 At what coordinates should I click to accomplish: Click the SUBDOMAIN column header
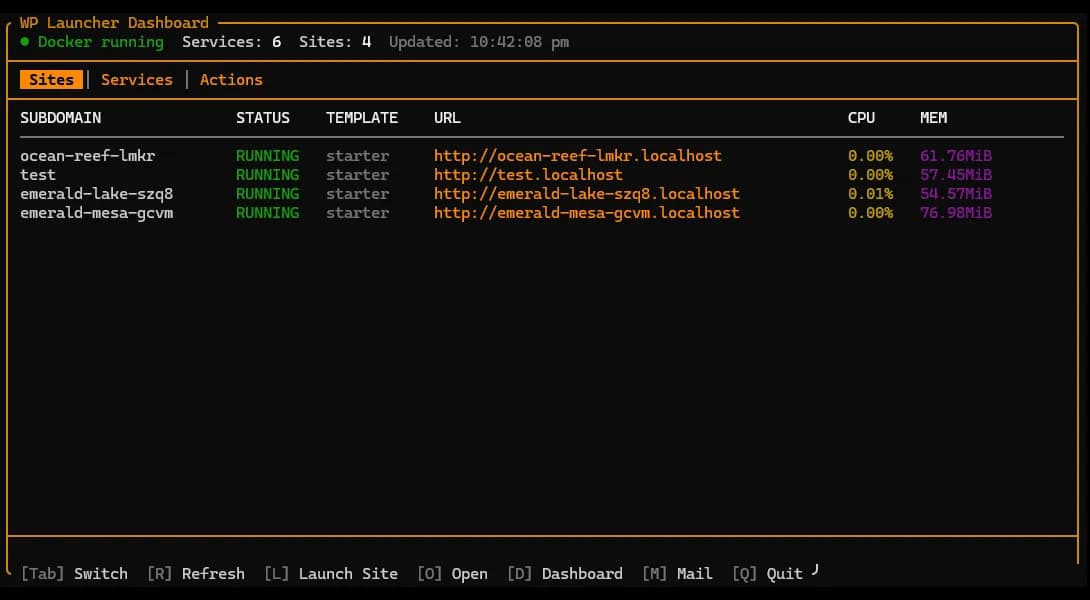[x=60, y=118]
